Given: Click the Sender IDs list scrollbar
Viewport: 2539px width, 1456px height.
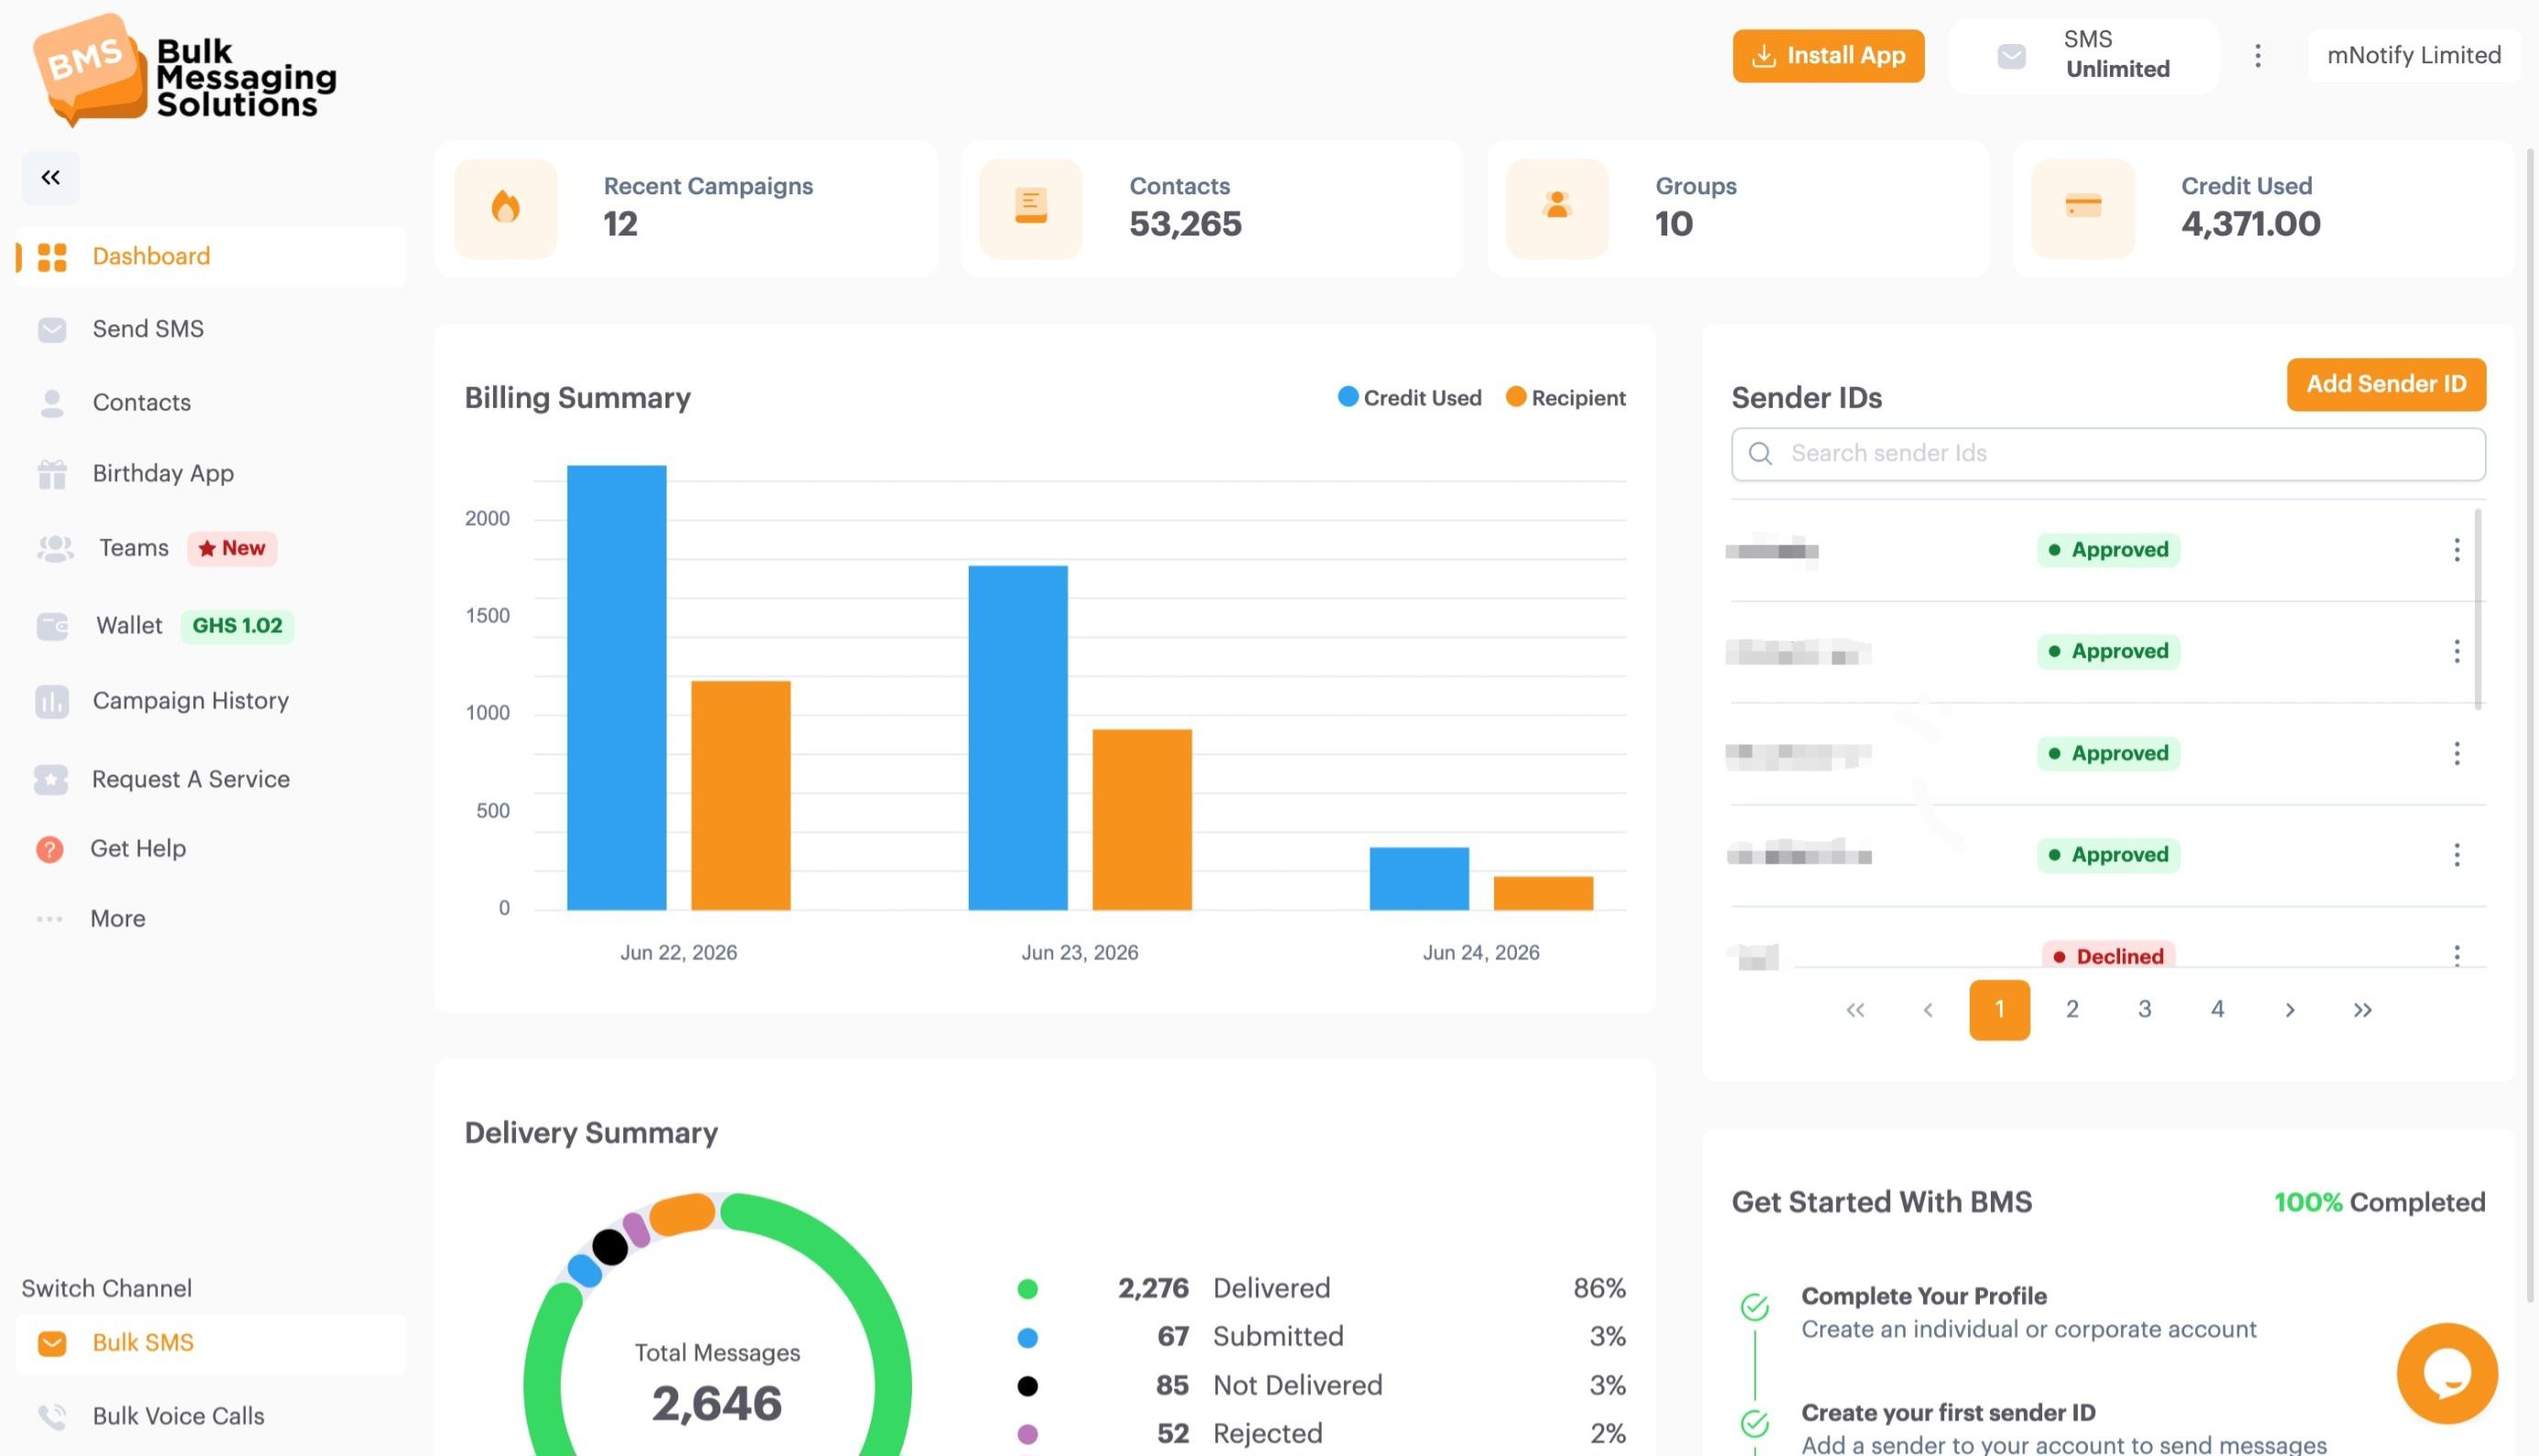Looking at the screenshot, I should 2477,609.
